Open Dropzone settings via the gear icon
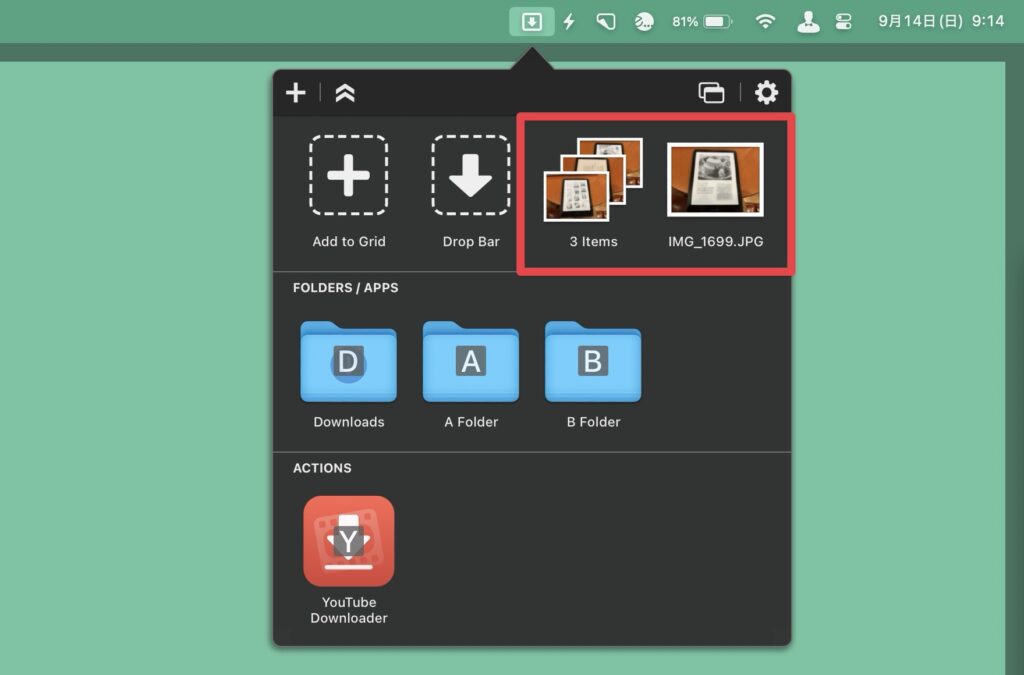Screen dimensions: 1024x675 (x=766, y=93)
